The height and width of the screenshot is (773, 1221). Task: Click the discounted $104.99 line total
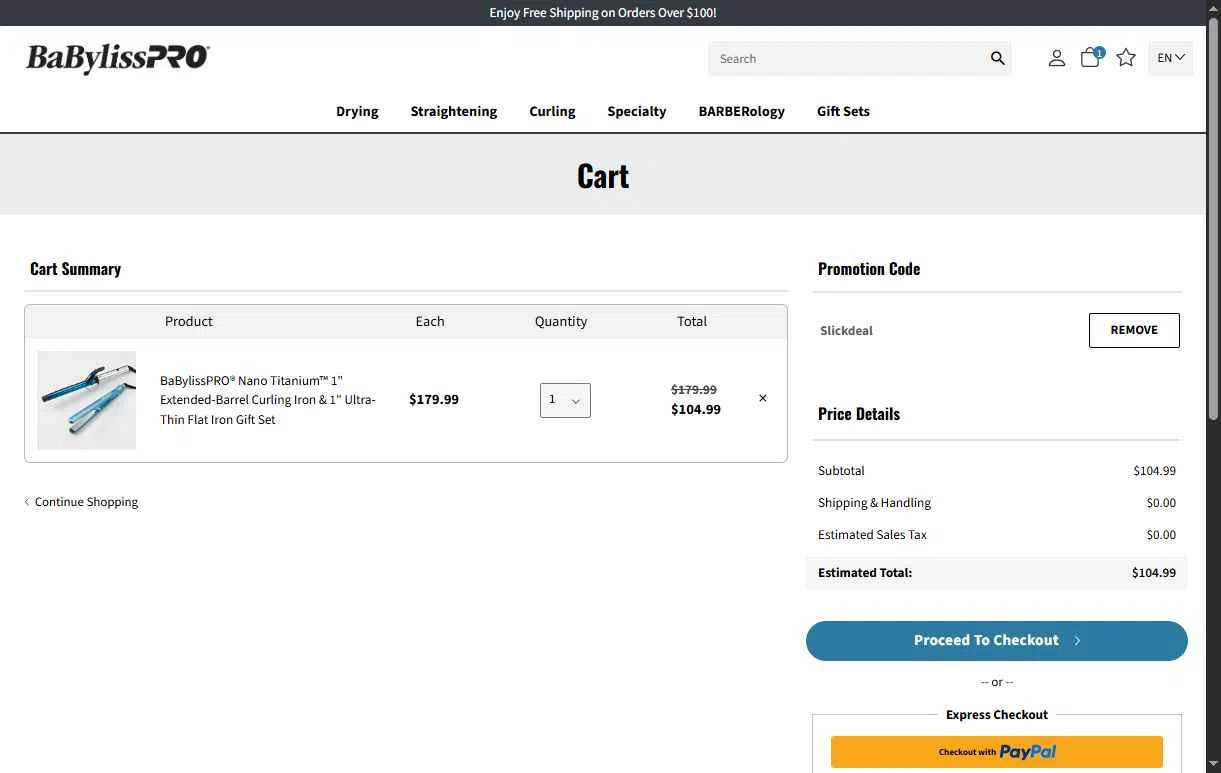(x=696, y=409)
